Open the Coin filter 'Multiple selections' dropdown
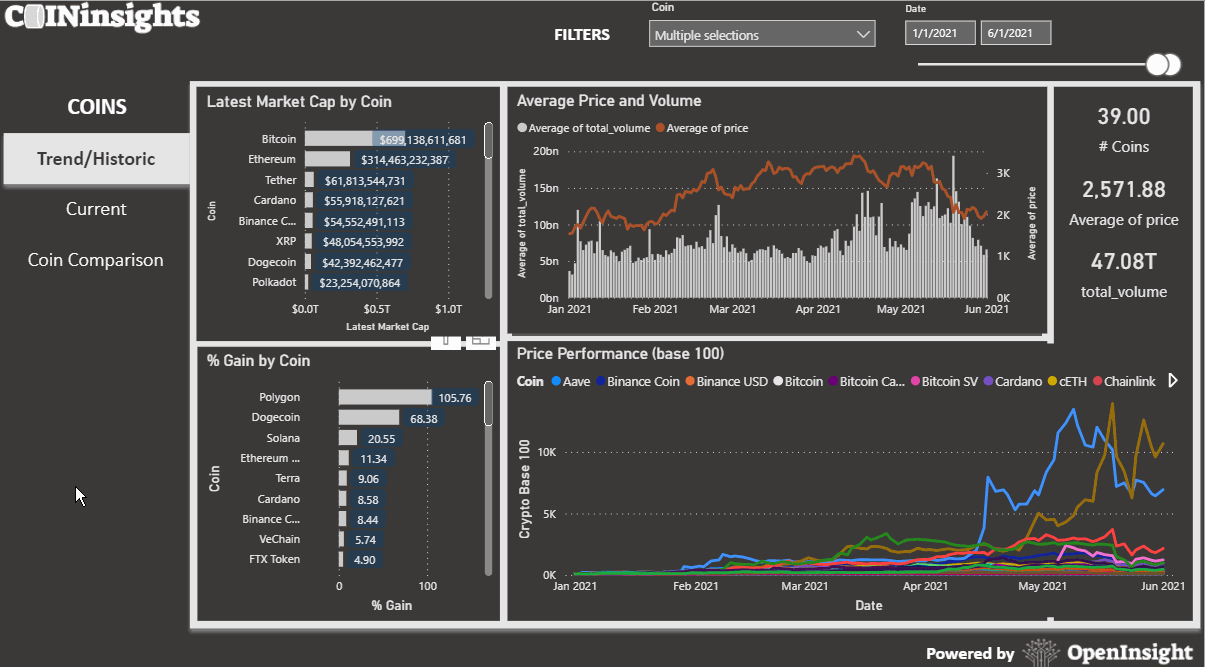Image resolution: width=1205 pixels, height=667 pixels. pyautogui.click(x=762, y=35)
